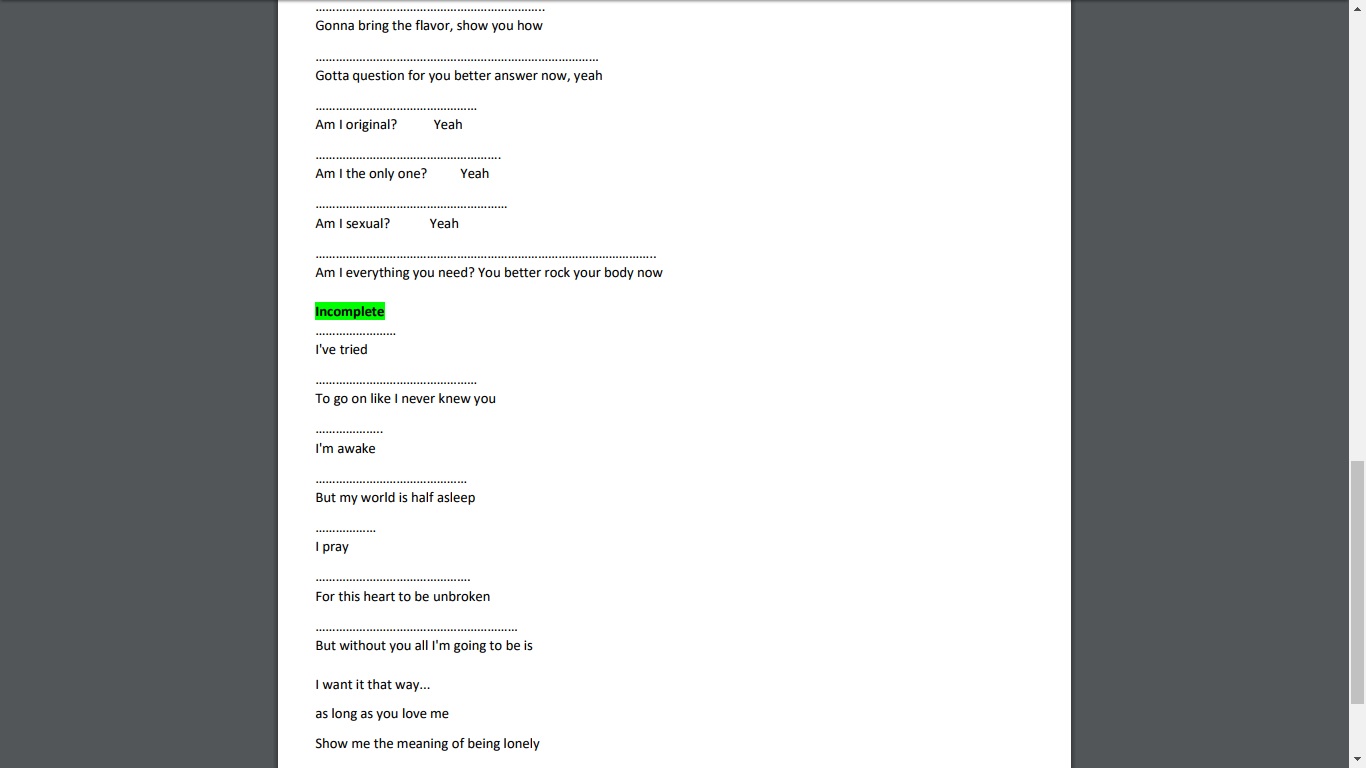Click the vertical scrollbar thumb

[x=1357, y=583]
